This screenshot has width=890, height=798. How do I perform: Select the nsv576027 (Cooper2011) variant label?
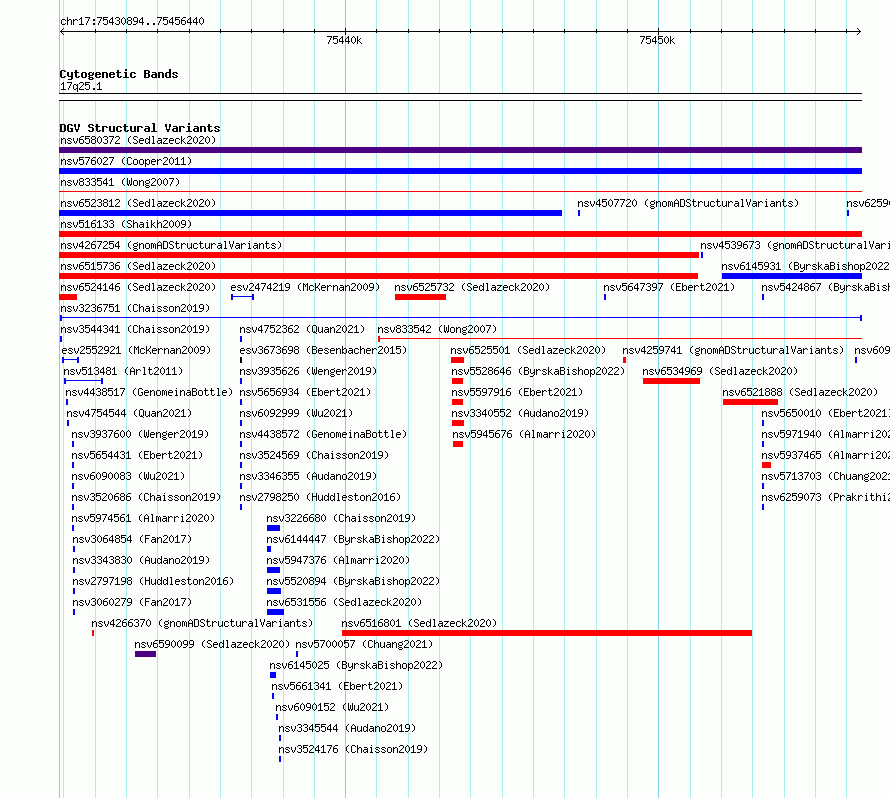pos(126,161)
